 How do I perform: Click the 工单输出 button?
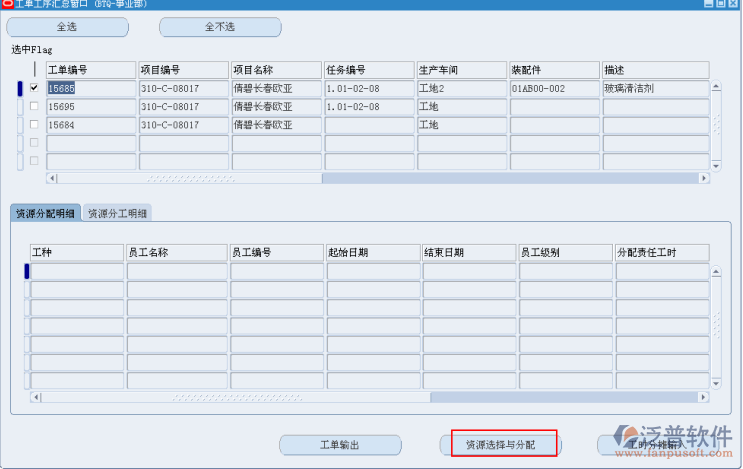click(339, 444)
